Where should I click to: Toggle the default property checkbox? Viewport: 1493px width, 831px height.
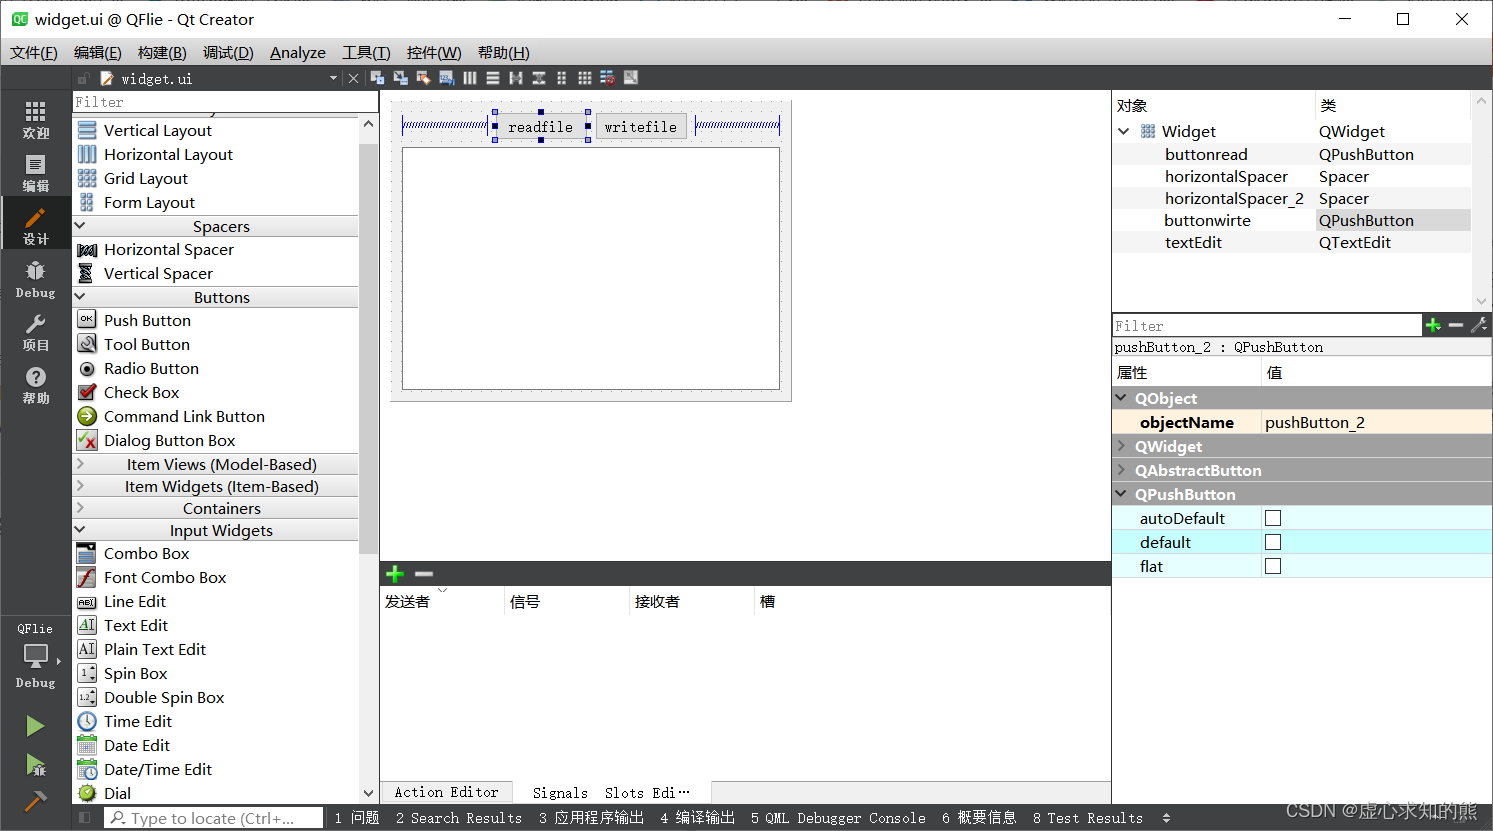point(1273,542)
